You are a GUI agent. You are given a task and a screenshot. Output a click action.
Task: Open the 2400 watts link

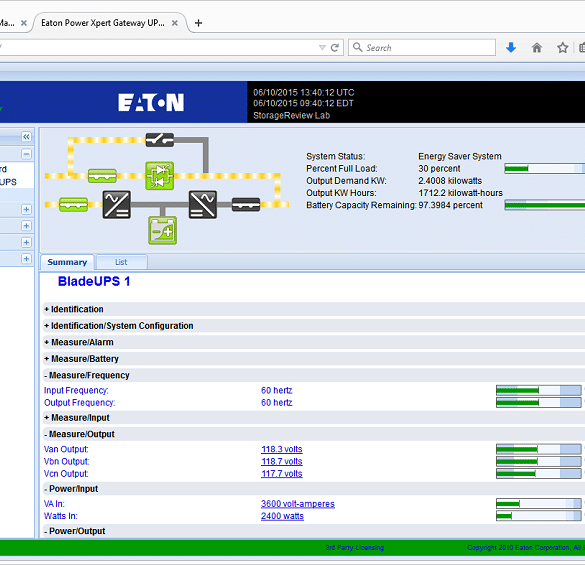tap(282, 516)
